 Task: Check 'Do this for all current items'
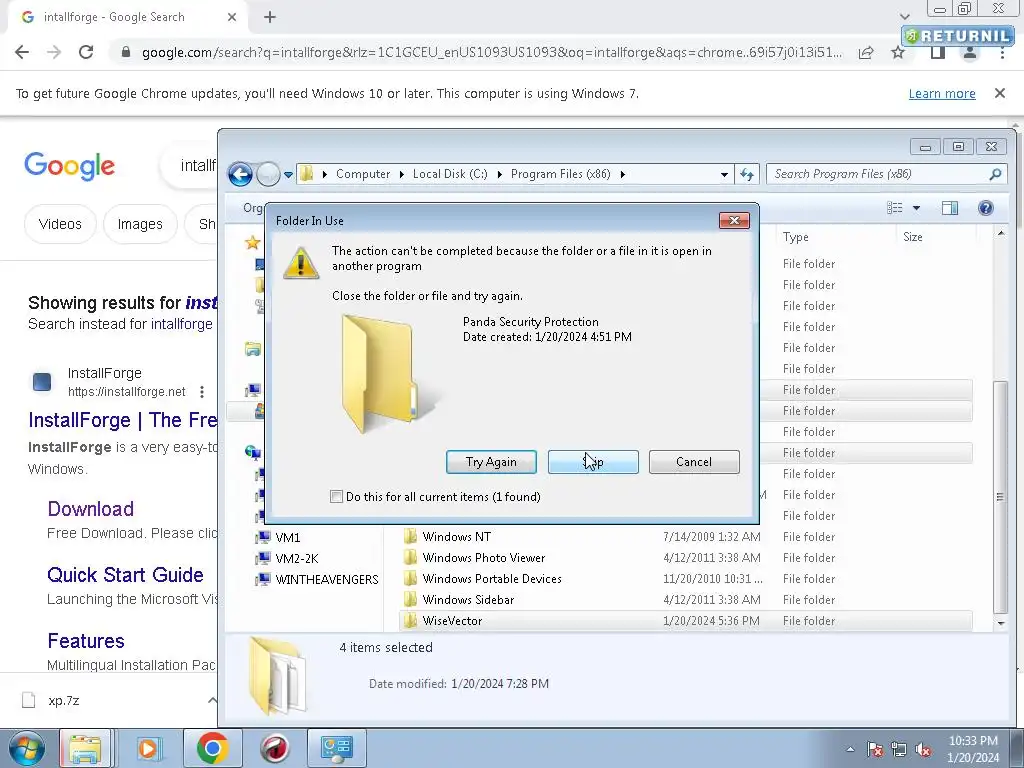tap(336, 496)
